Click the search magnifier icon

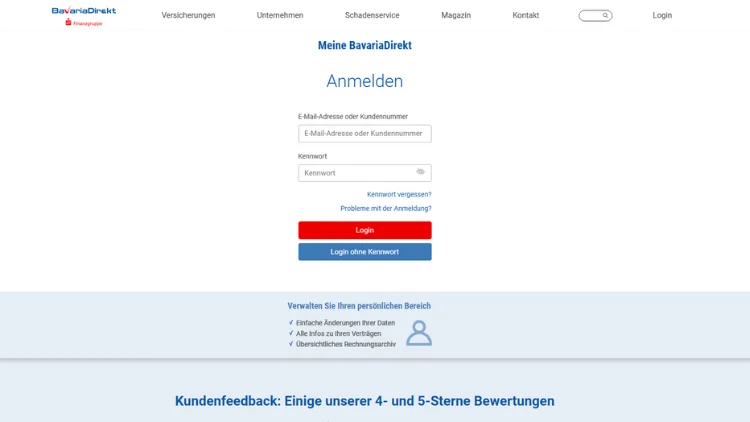click(x=605, y=15)
